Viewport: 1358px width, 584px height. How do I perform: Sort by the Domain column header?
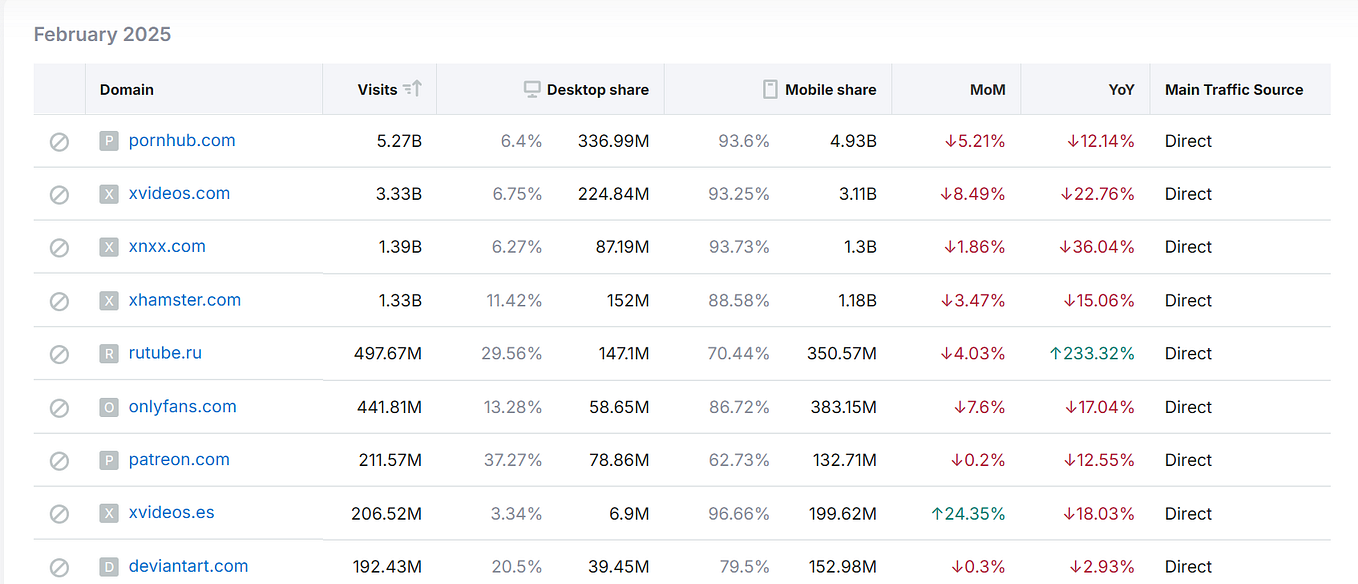127,89
